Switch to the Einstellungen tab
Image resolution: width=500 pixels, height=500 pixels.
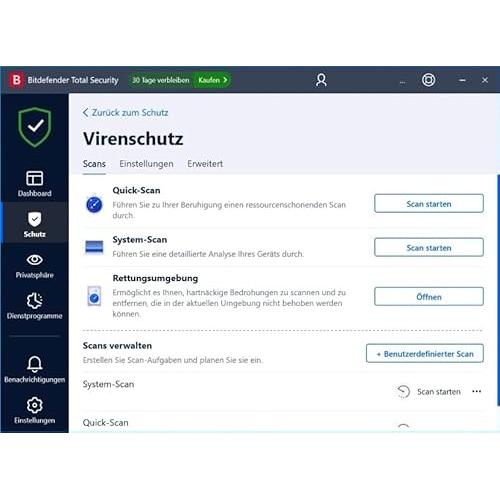coord(146,164)
